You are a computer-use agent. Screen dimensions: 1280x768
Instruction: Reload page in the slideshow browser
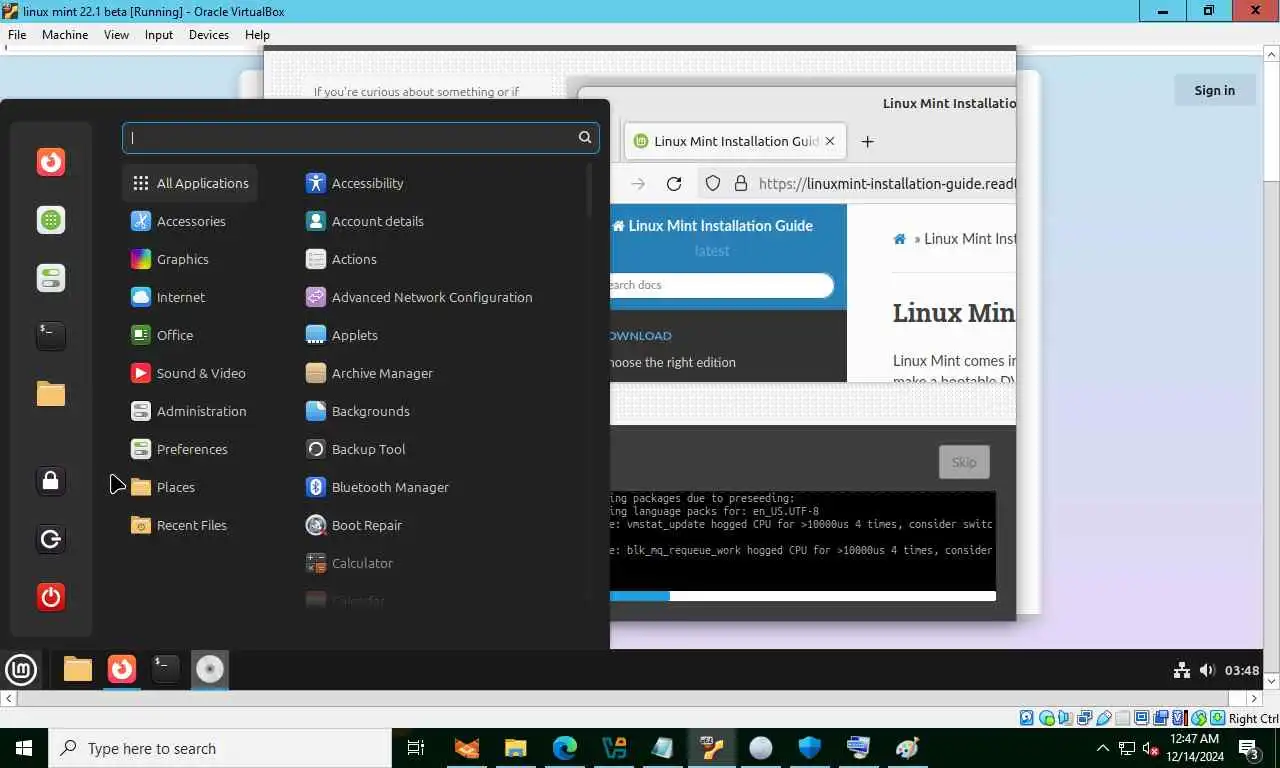click(674, 184)
